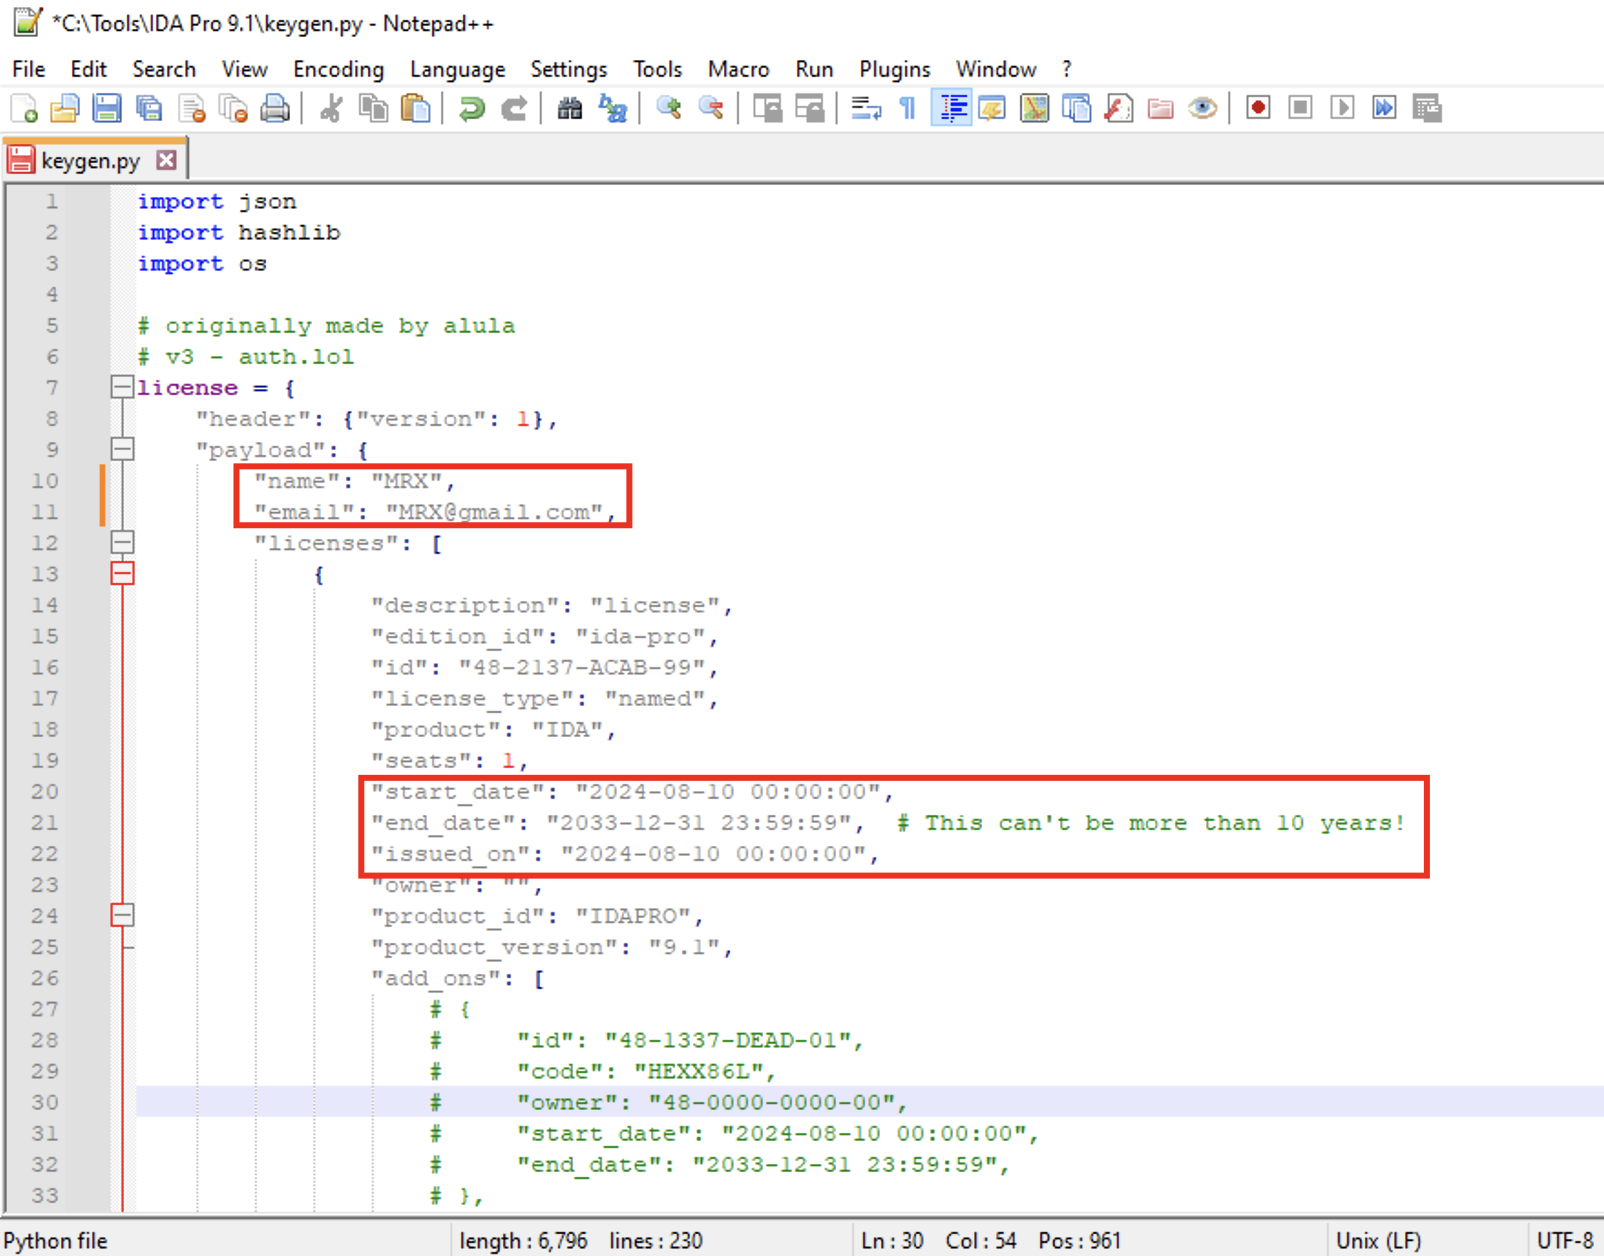
Task: Click the Zoom Out toolbar icon
Action: coord(710,108)
